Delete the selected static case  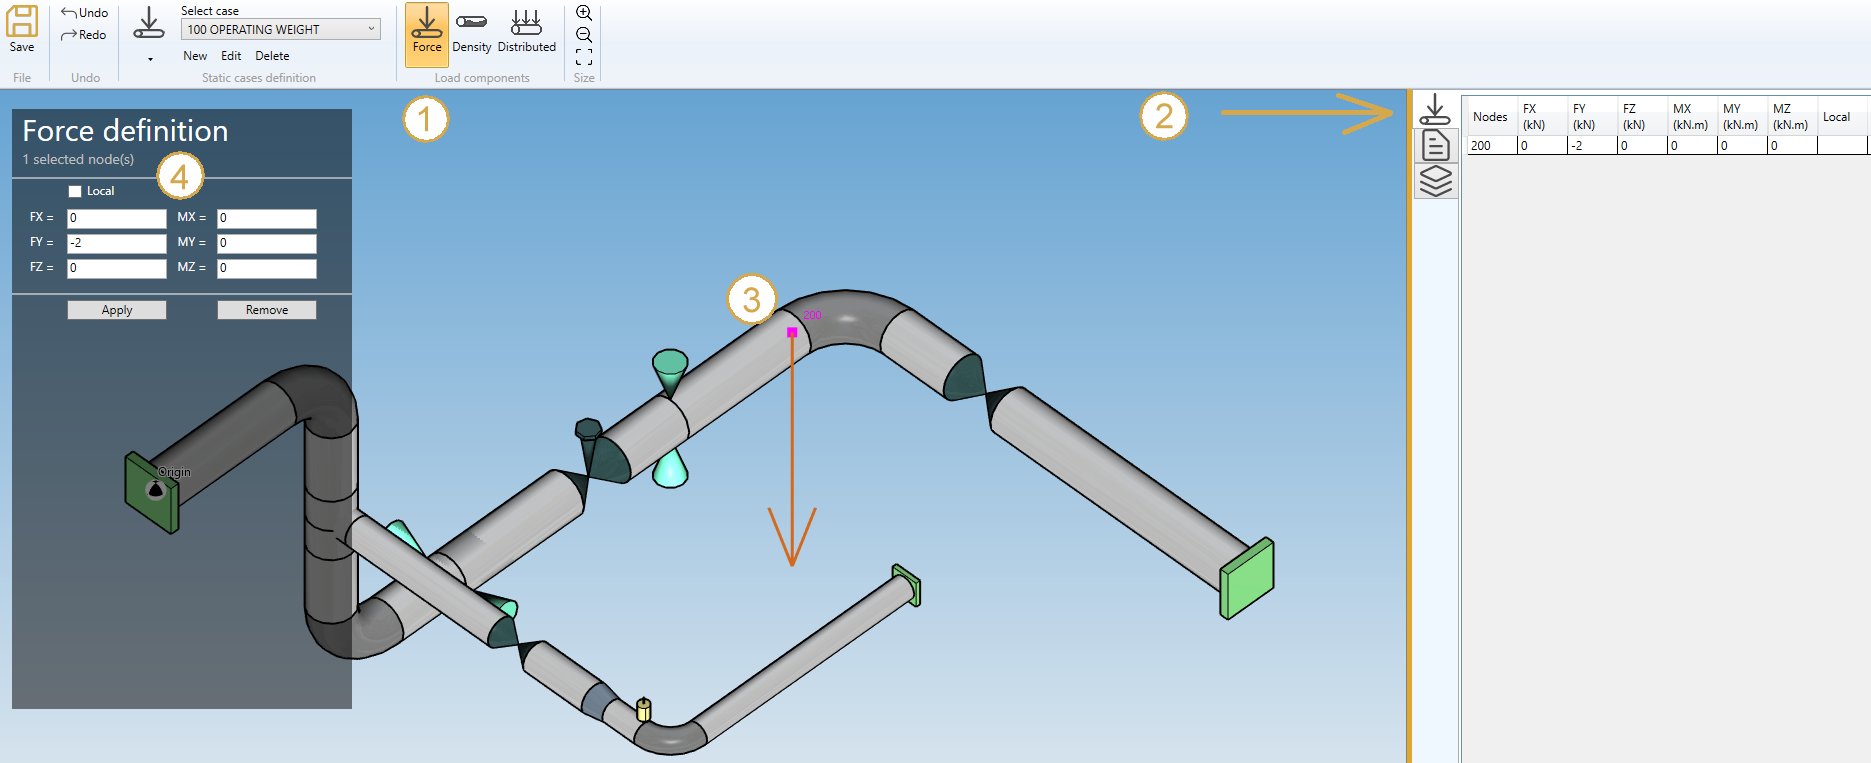[x=272, y=56]
